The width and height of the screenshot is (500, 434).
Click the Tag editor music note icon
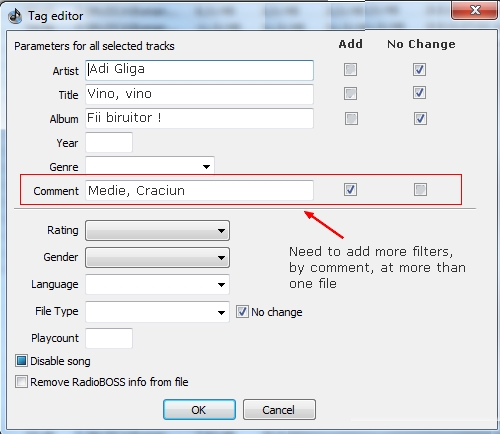[15, 16]
